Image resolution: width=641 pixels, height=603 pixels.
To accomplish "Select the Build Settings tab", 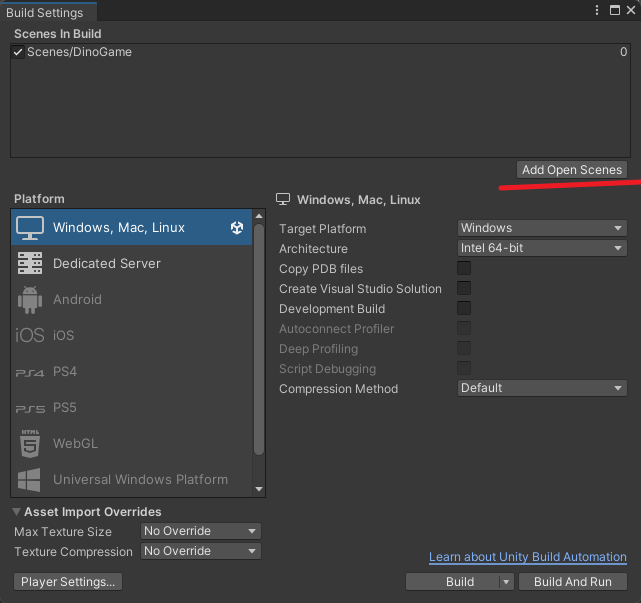I will point(45,13).
